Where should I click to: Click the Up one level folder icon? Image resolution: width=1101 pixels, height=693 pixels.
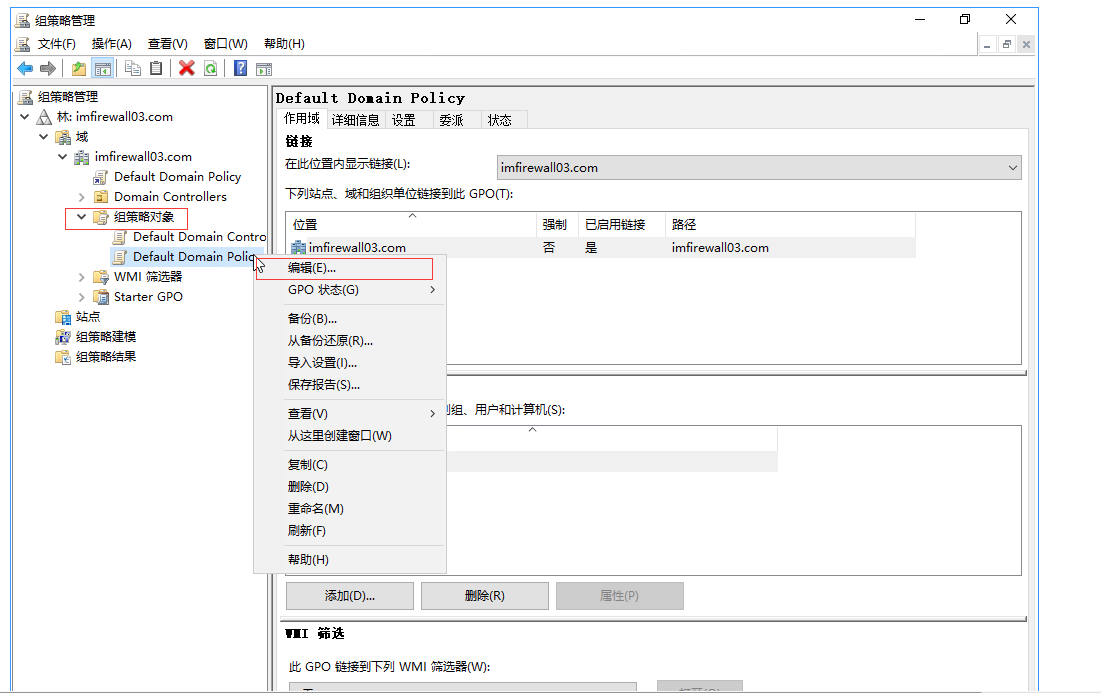[x=79, y=68]
